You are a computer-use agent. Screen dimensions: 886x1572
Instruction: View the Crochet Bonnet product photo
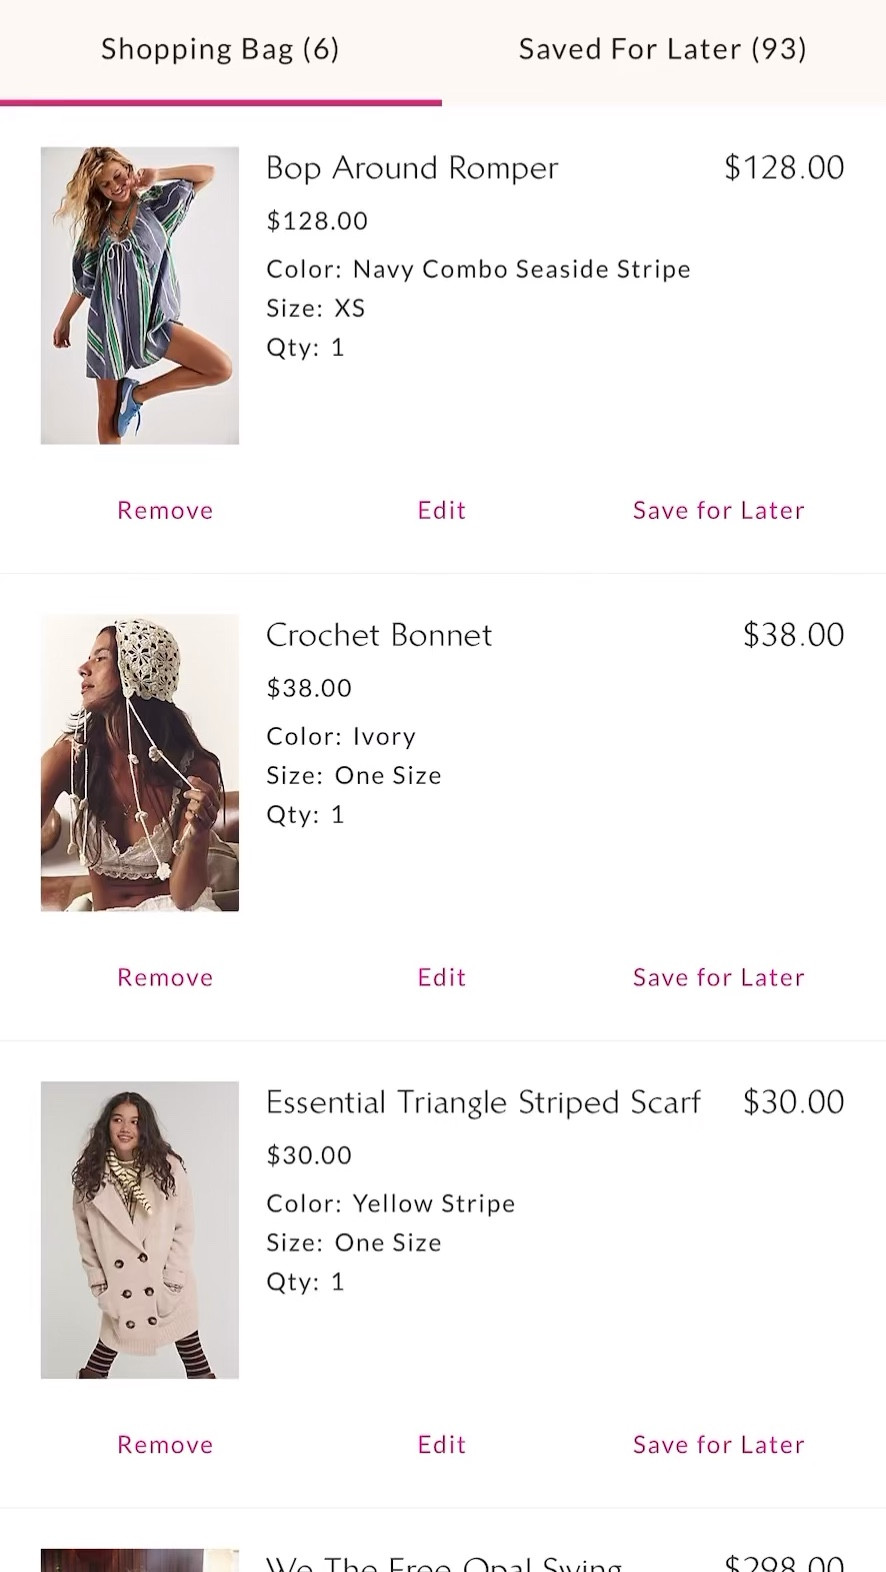(x=139, y=762)
